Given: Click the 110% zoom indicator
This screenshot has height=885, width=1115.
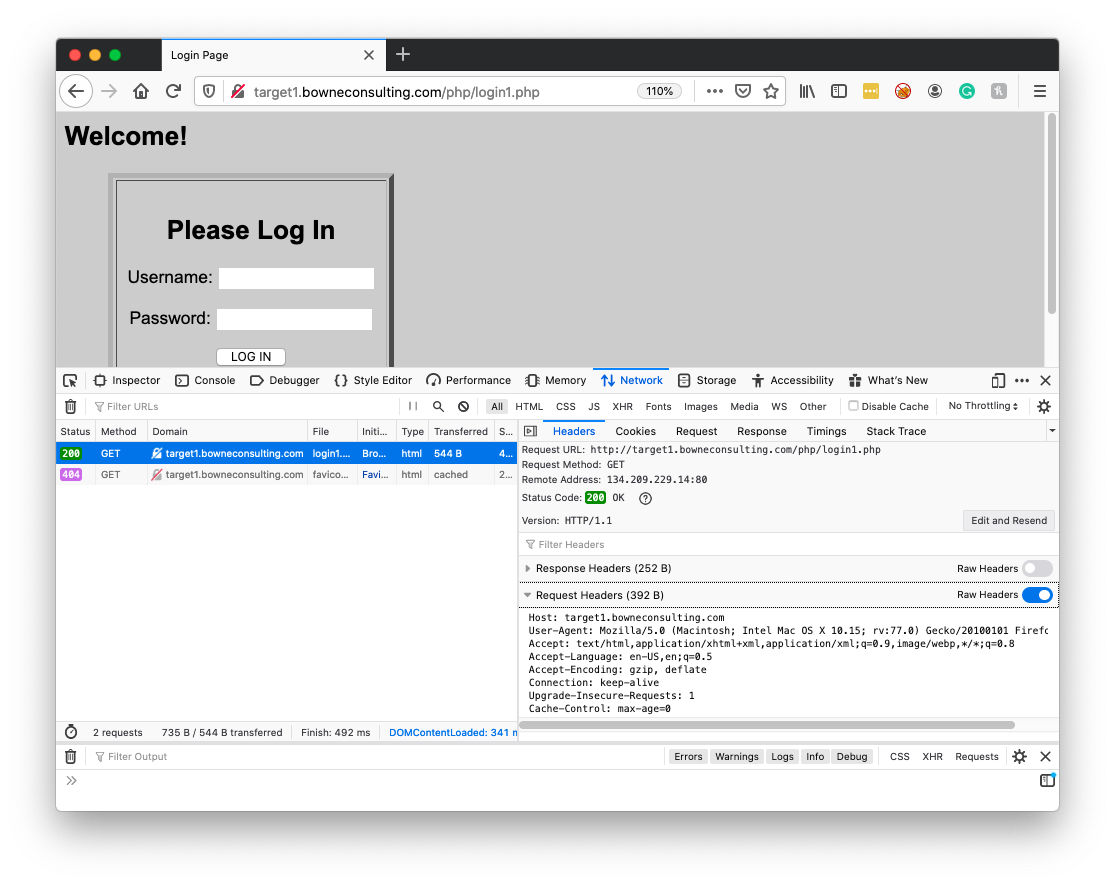Looking at the screenshot, I should (x=659, y=91).
